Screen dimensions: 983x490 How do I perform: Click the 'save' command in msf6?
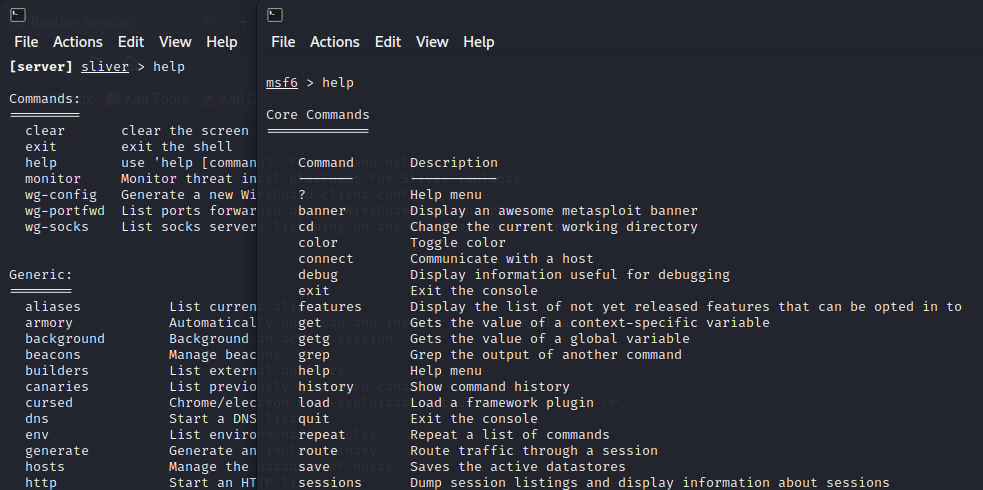314,467
